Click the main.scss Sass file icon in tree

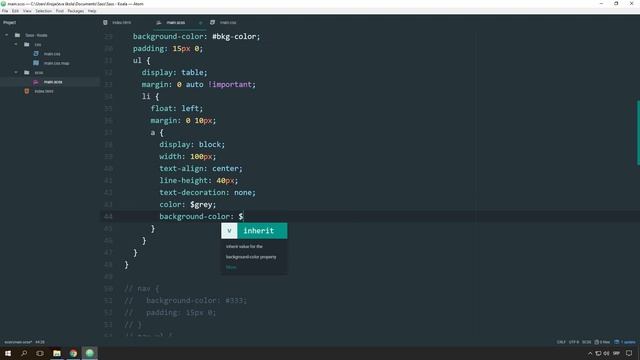[x=36, y=82]
